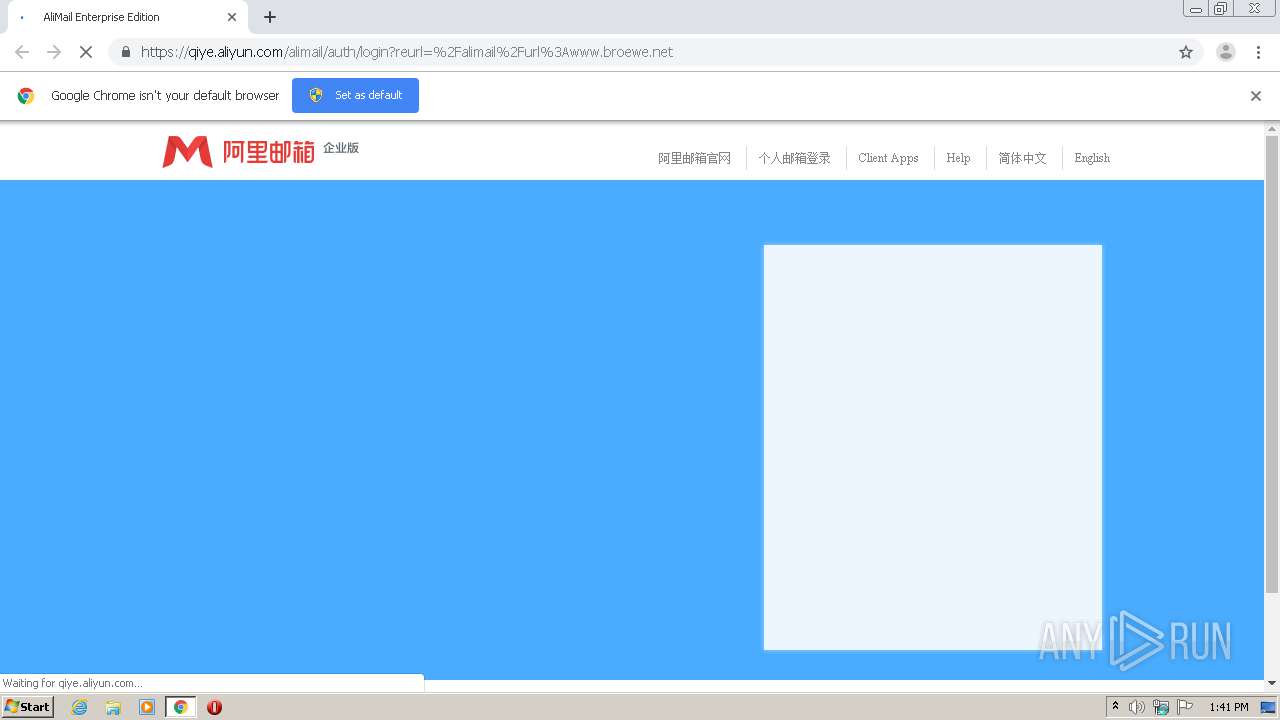The image size is (1280, 720).
Task: Switch language to English
Action: pyautogui.click(x=1092, y=158)
